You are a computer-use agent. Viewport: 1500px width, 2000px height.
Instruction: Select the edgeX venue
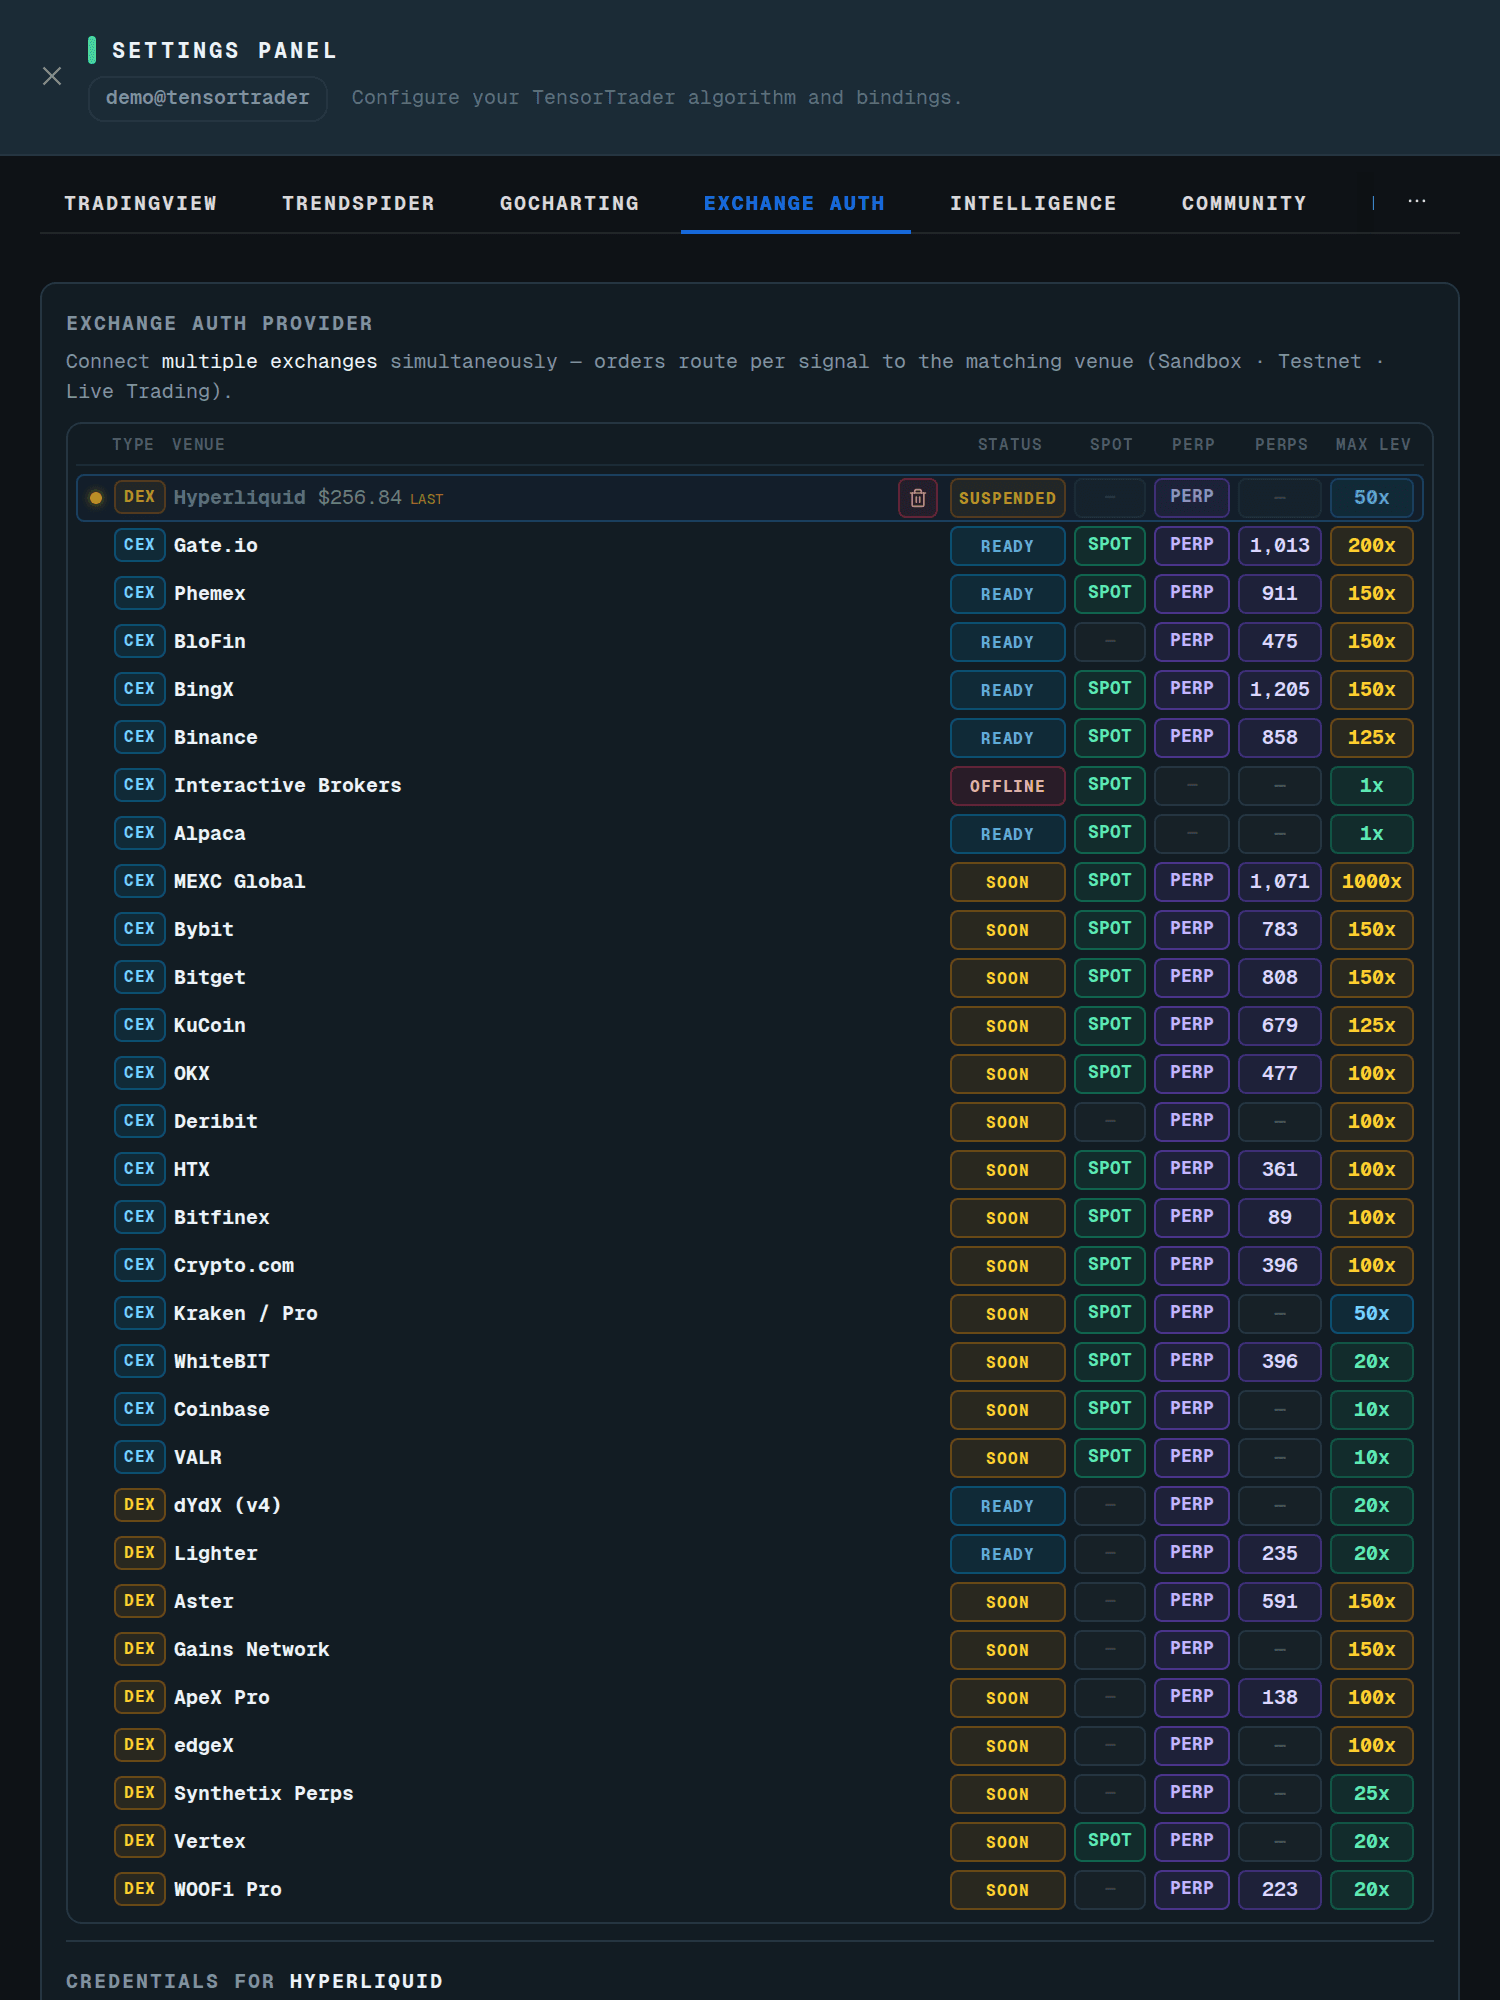click(x=750, y=1746)
